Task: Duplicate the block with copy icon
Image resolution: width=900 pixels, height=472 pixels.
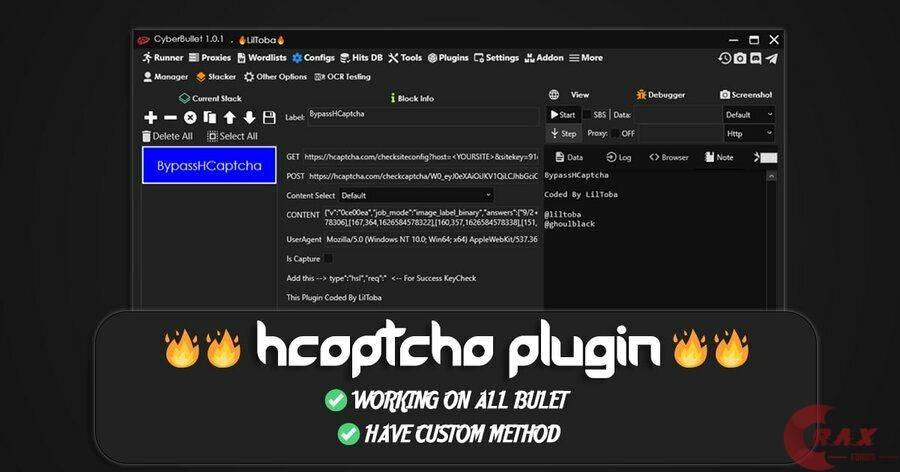Action: pyautogui.click(x=210, y=118)
